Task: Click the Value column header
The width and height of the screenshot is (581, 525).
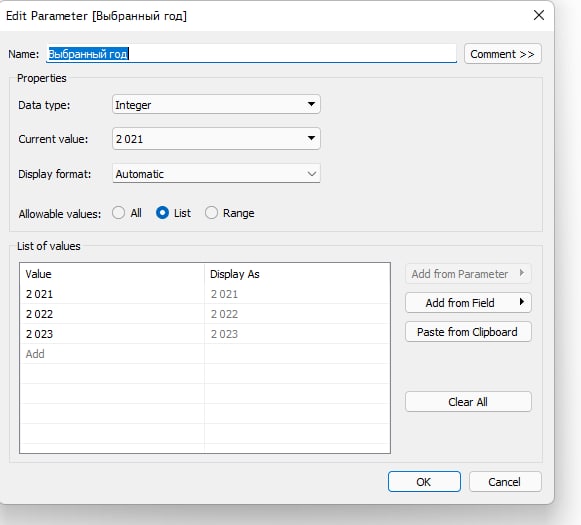Action: tap(112, 274)
